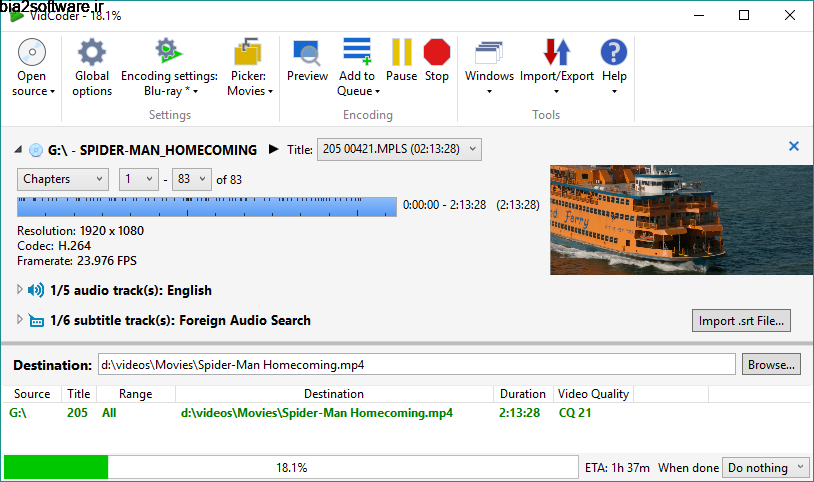This screenshot has height=482, width=814.
Task: Add job to Queue
Action: [x=358, y=68]
